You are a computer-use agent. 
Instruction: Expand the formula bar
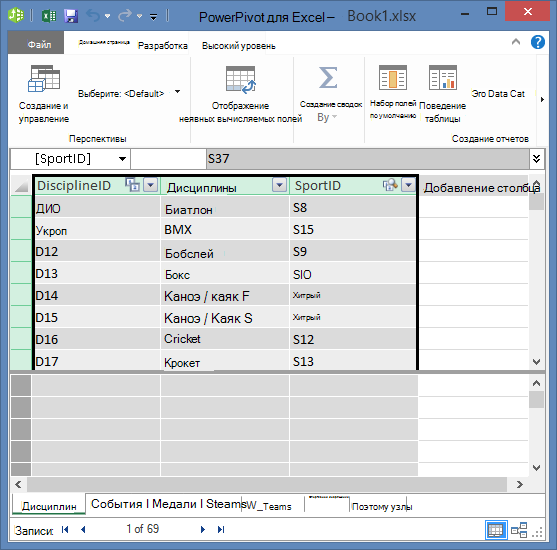536,158
